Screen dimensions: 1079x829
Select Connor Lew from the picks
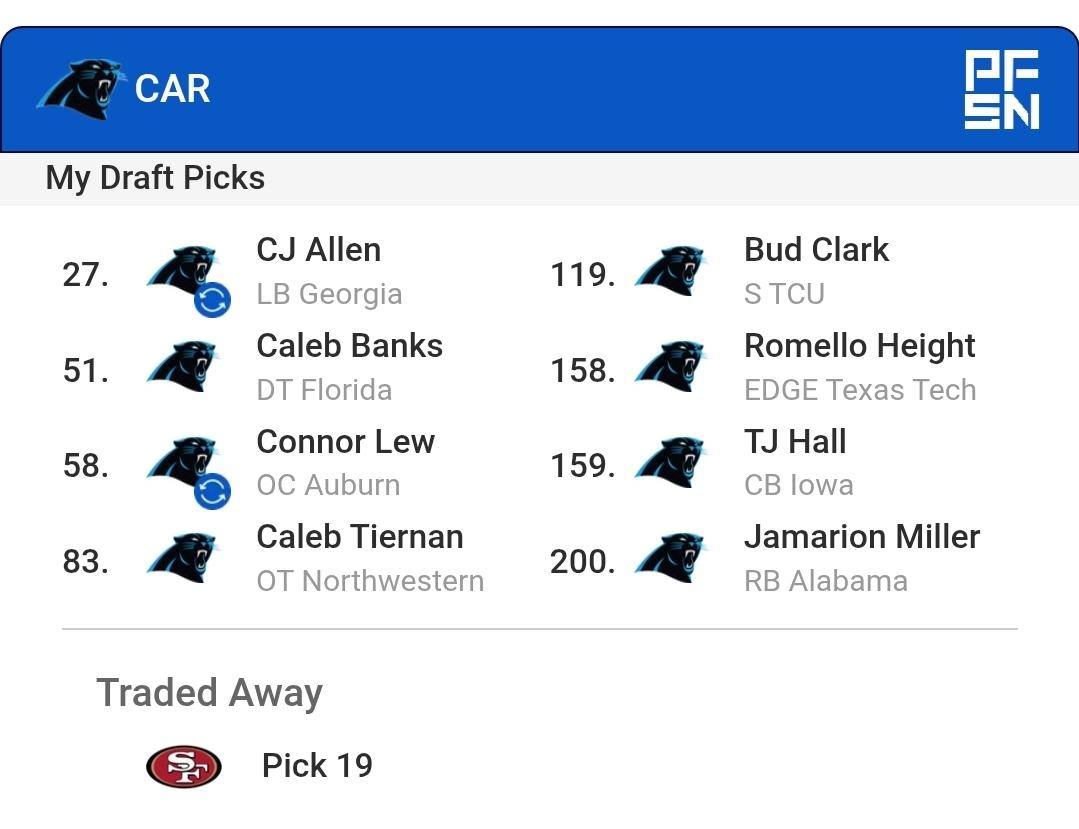click(x=345, y=442)
